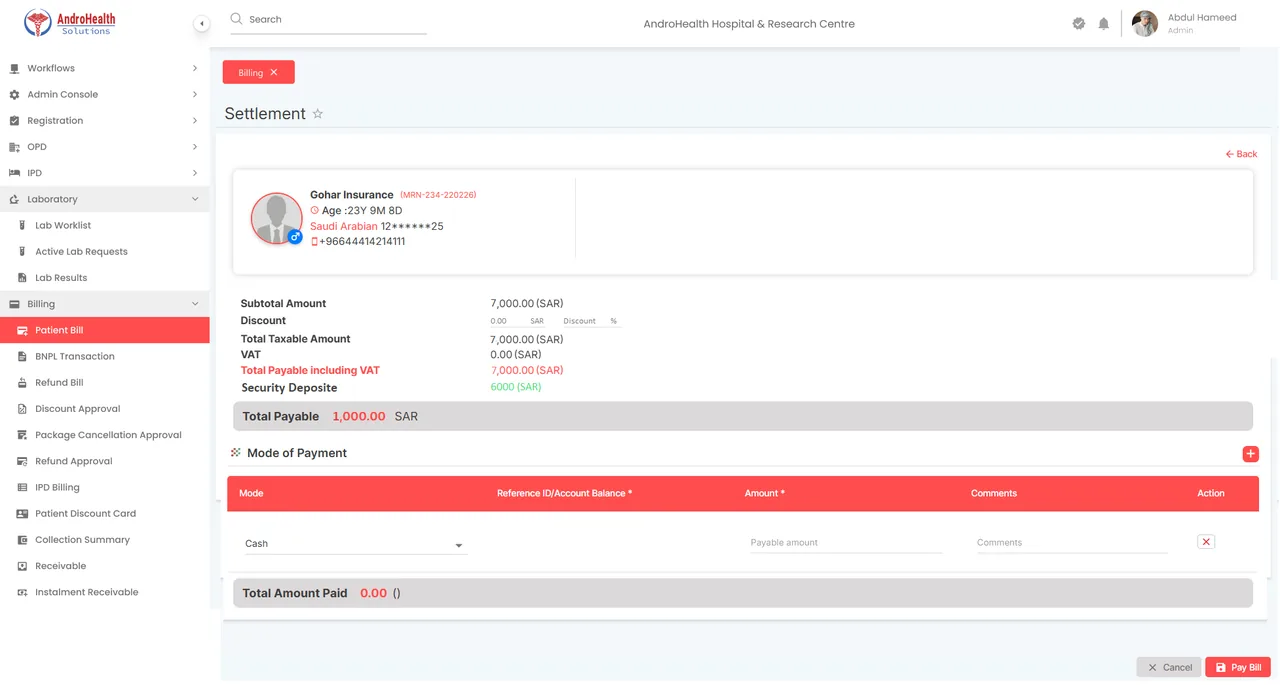Click the Discount percent field
1280x685 pixels.
click(591, 321)
